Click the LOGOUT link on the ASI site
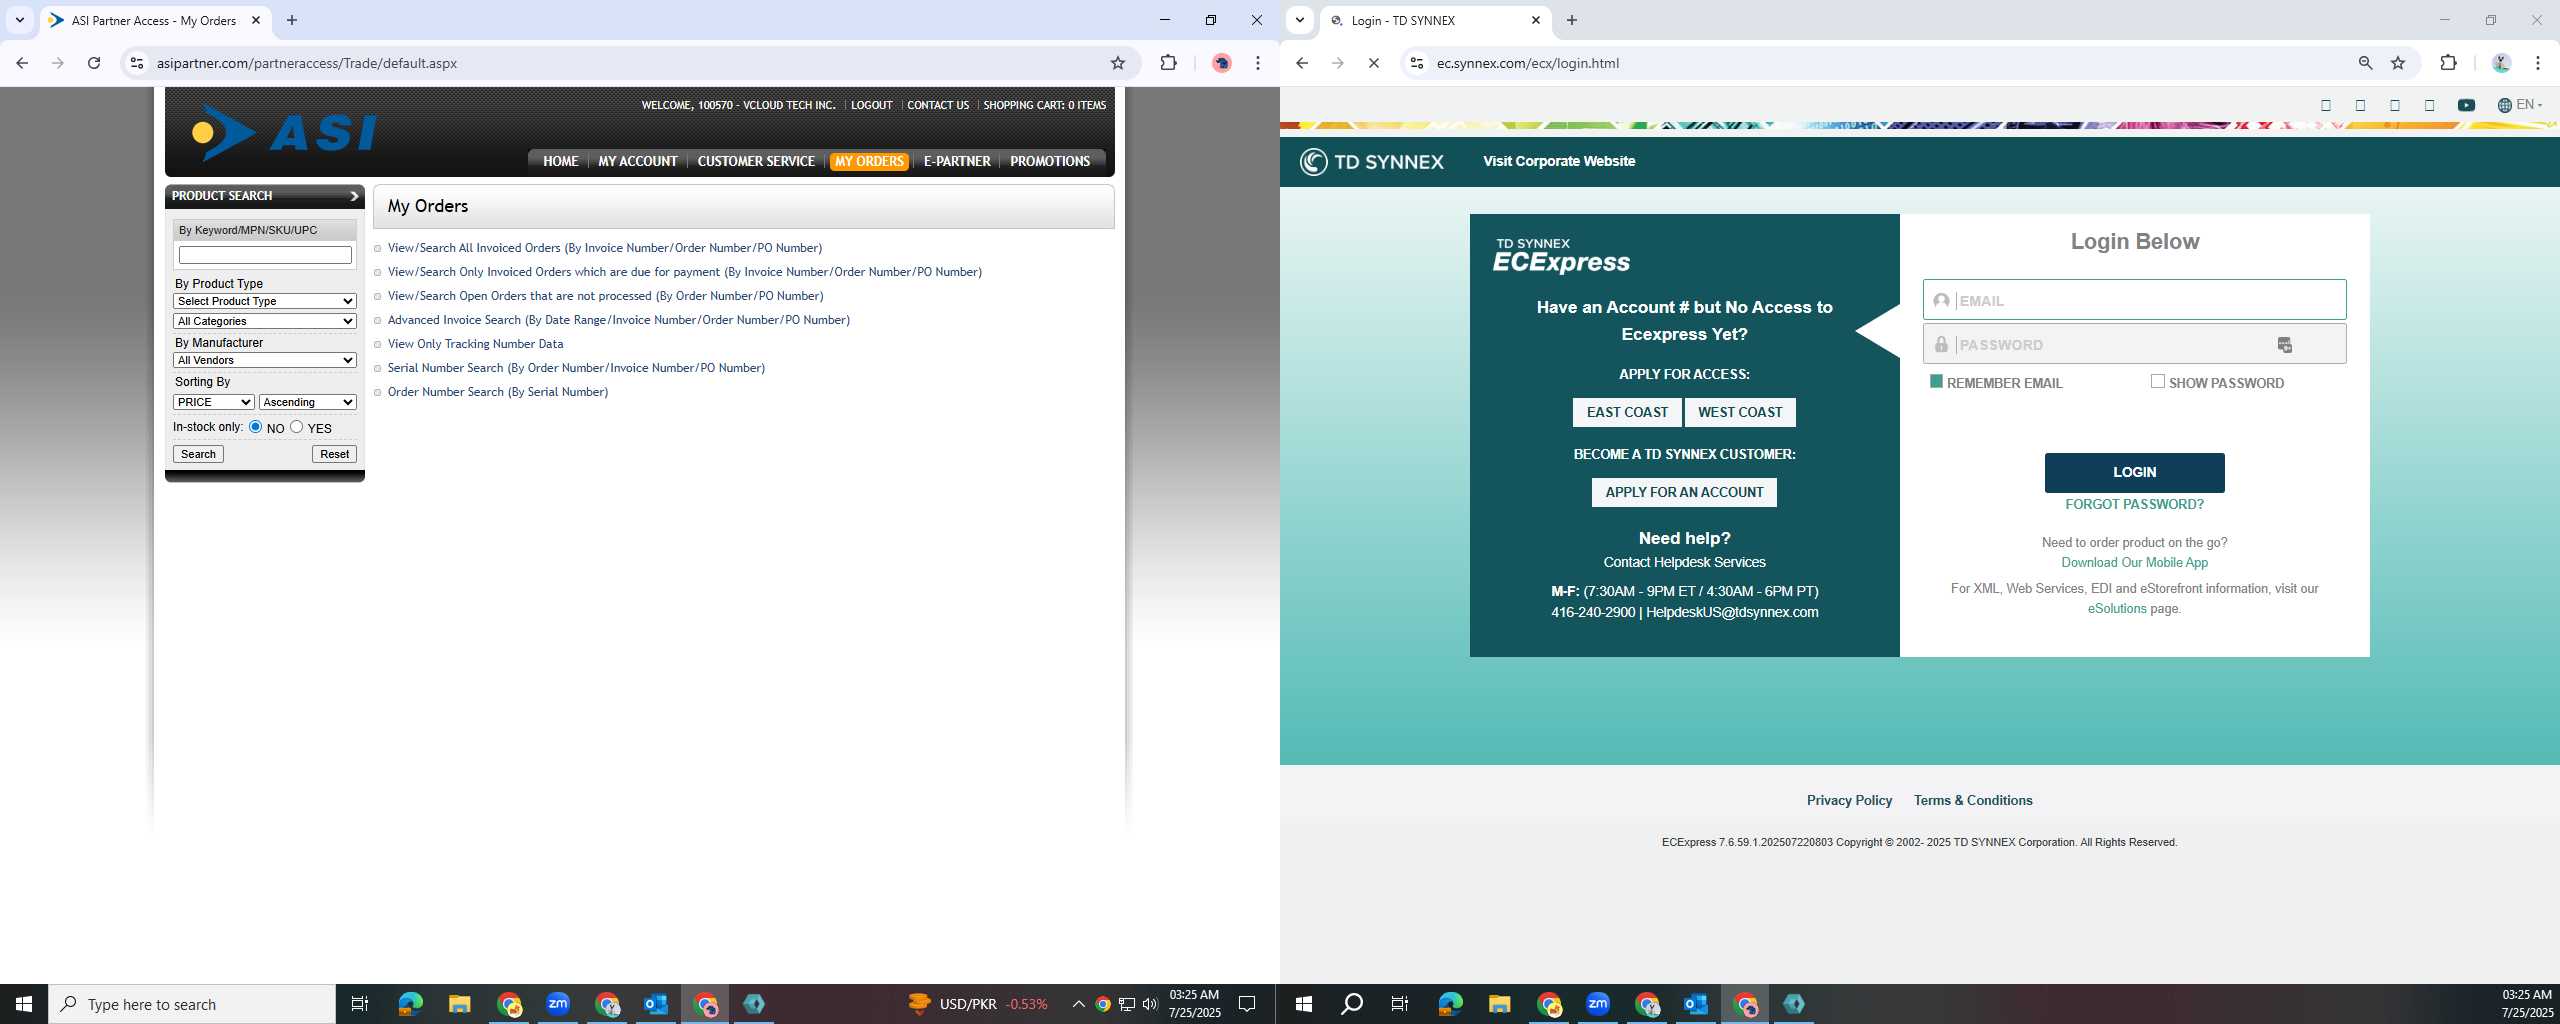The image size is (2560, 1024). (x=871, y=105)
